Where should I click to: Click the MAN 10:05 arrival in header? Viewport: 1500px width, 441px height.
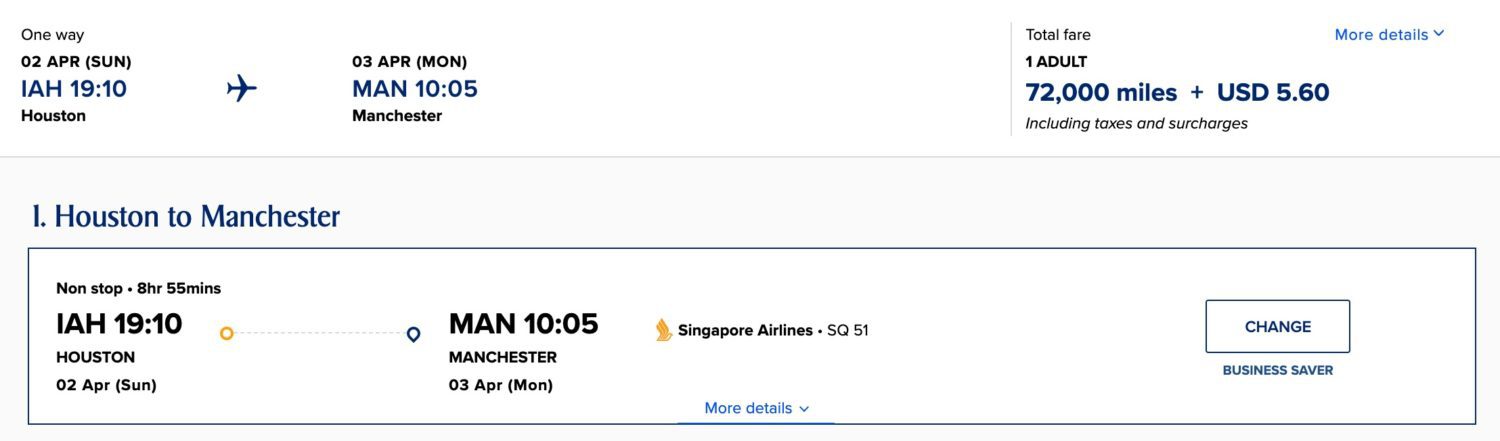[415, 89]
